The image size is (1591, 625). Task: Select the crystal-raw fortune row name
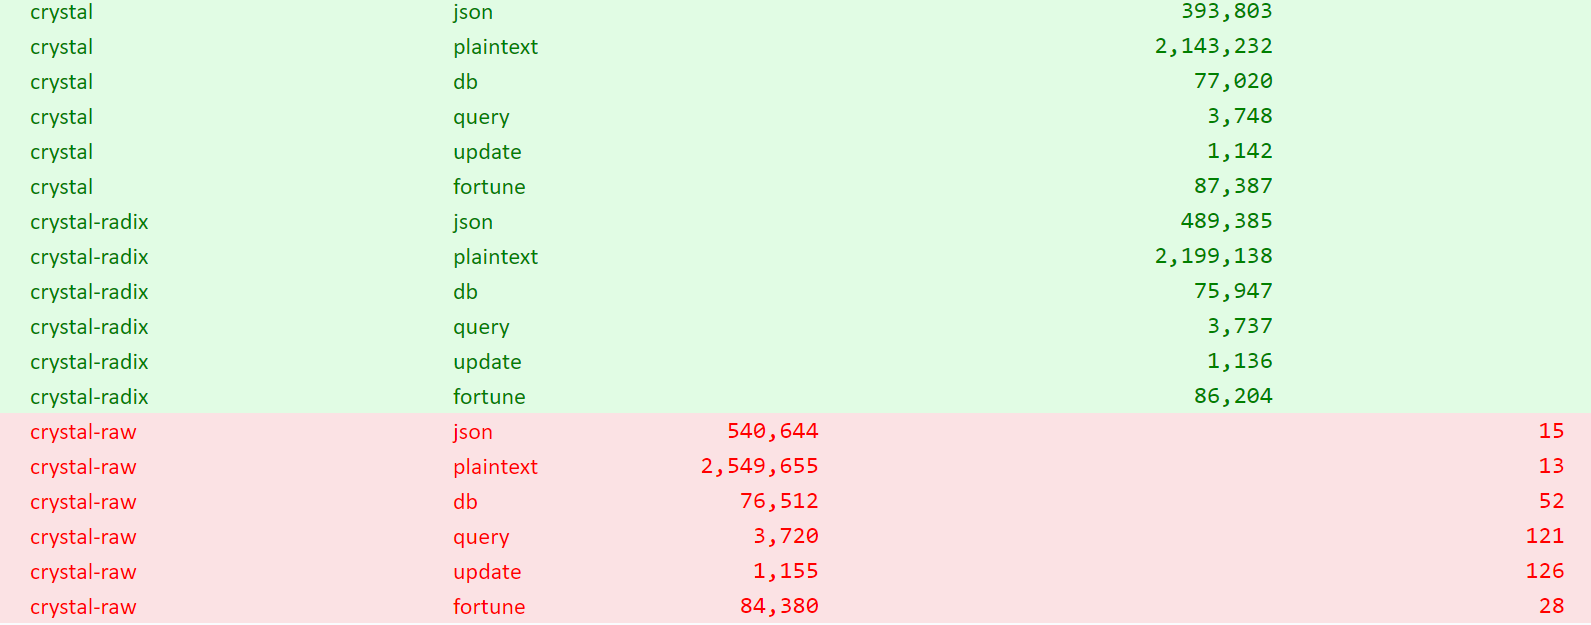pyautogui.click(x=83, y=607)
